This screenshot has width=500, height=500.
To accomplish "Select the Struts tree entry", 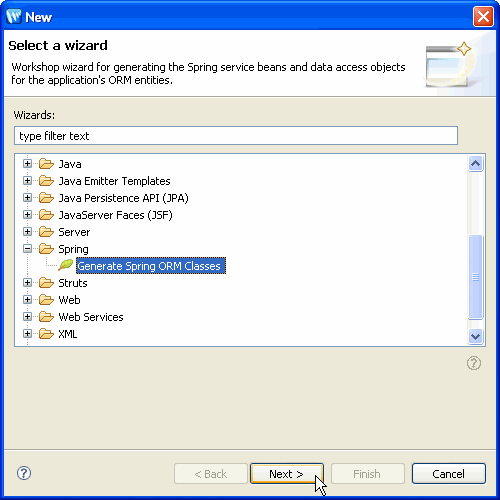I will click(73, 283).
